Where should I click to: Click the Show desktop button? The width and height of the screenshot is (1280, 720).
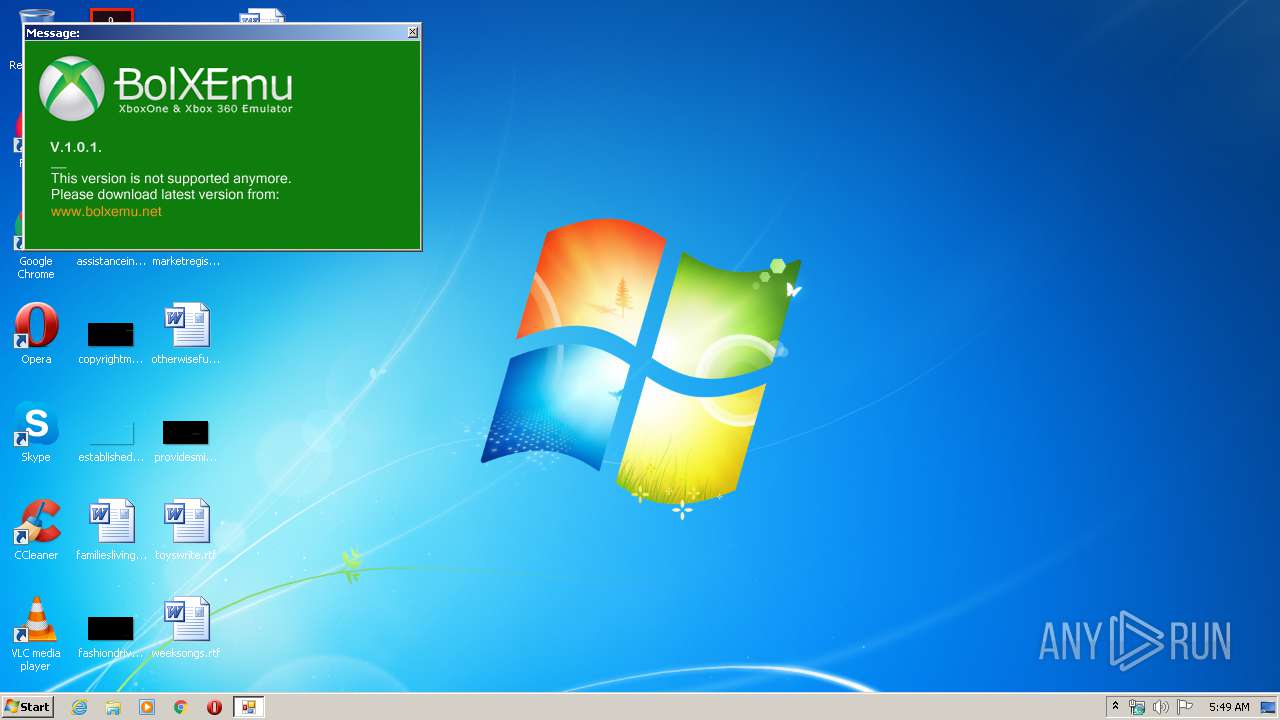pyautogui.click(x=1269, y=707)
